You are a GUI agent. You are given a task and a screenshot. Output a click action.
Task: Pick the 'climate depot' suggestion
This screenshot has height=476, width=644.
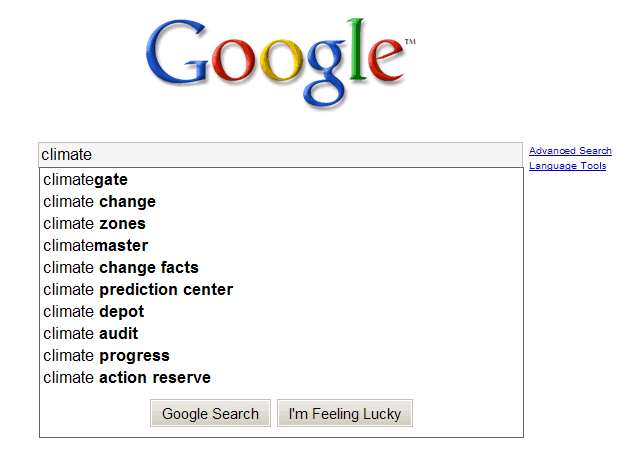(x=94, y=312)
